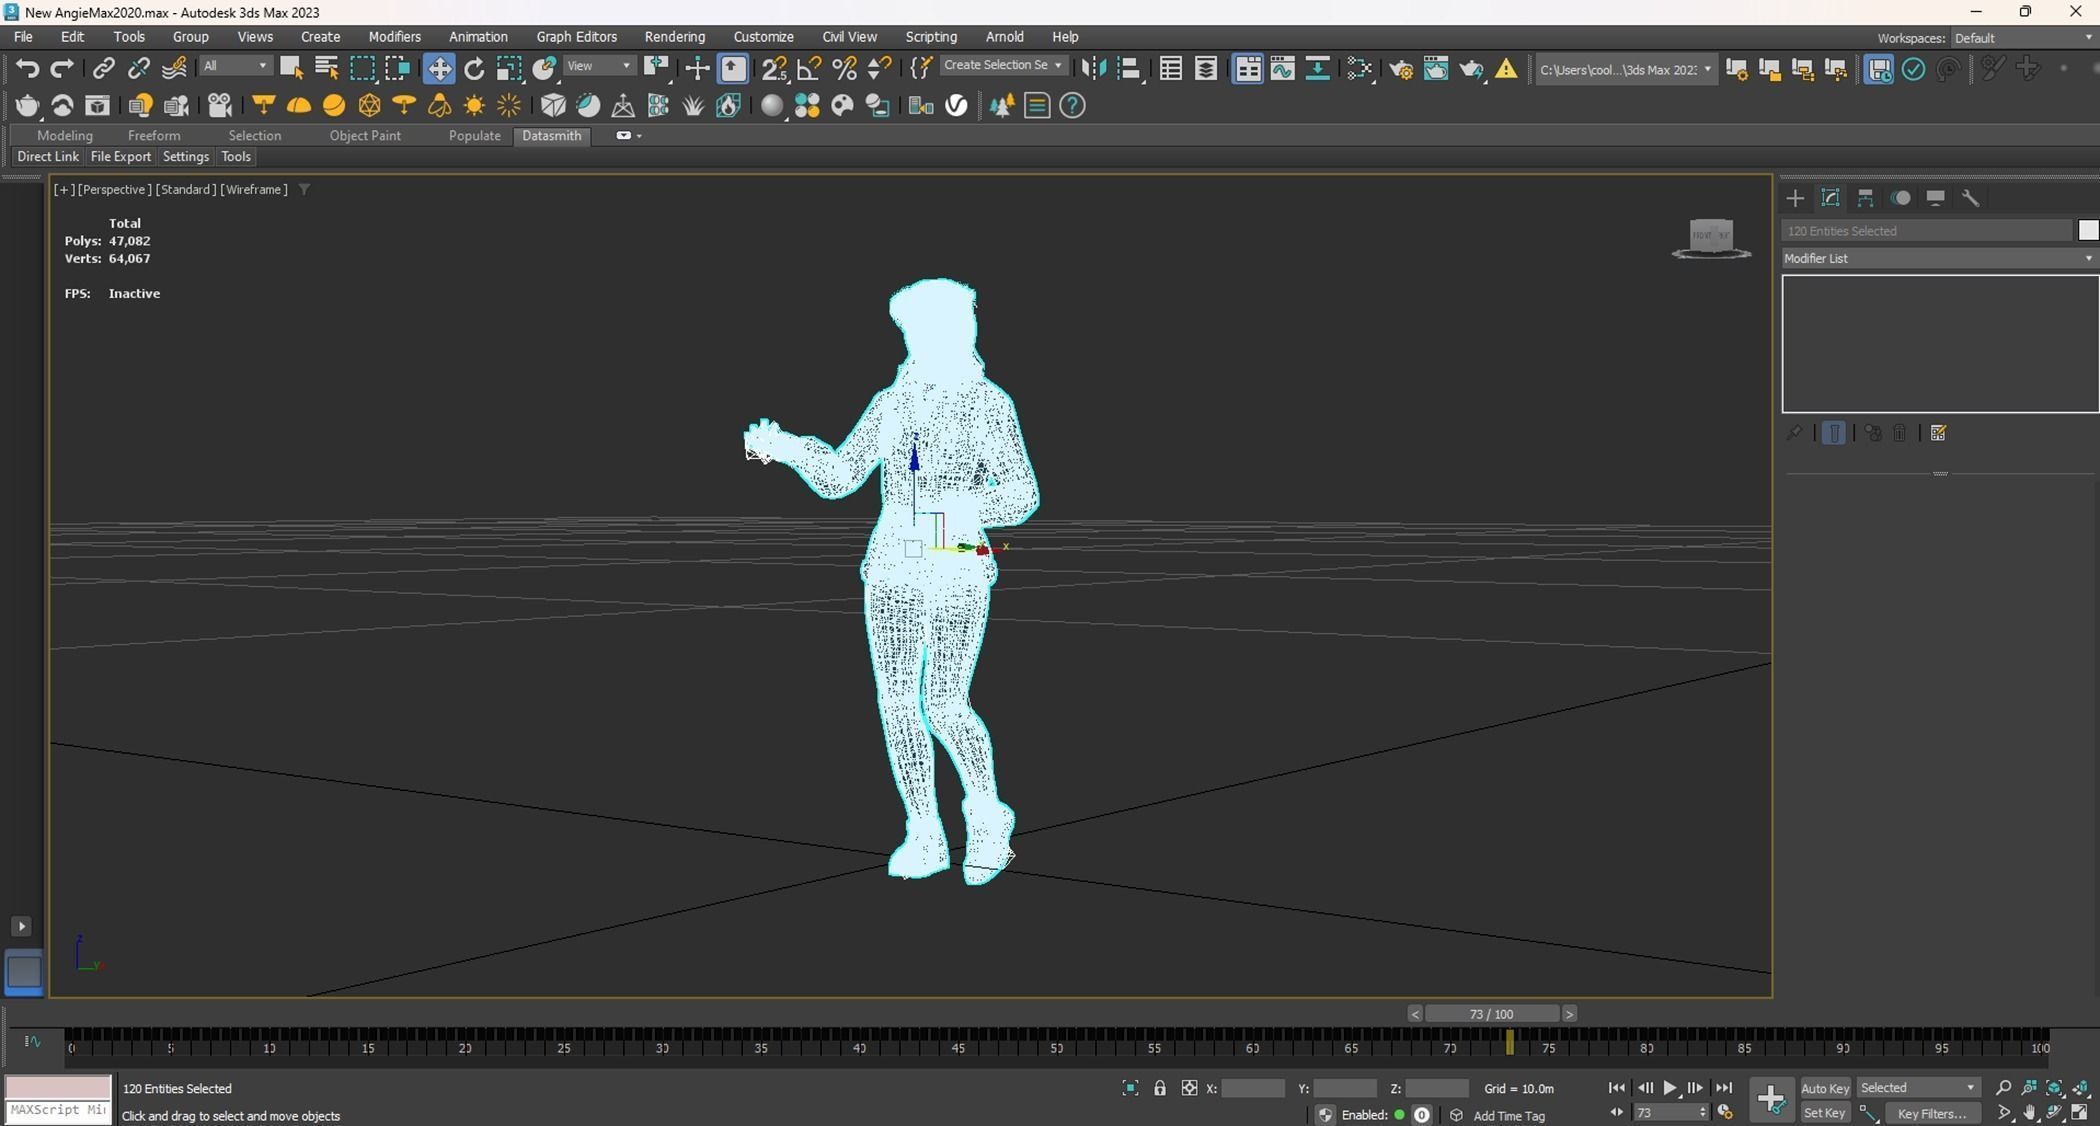
Task: Click the Redo arrow icon
Action: [62, 68]
